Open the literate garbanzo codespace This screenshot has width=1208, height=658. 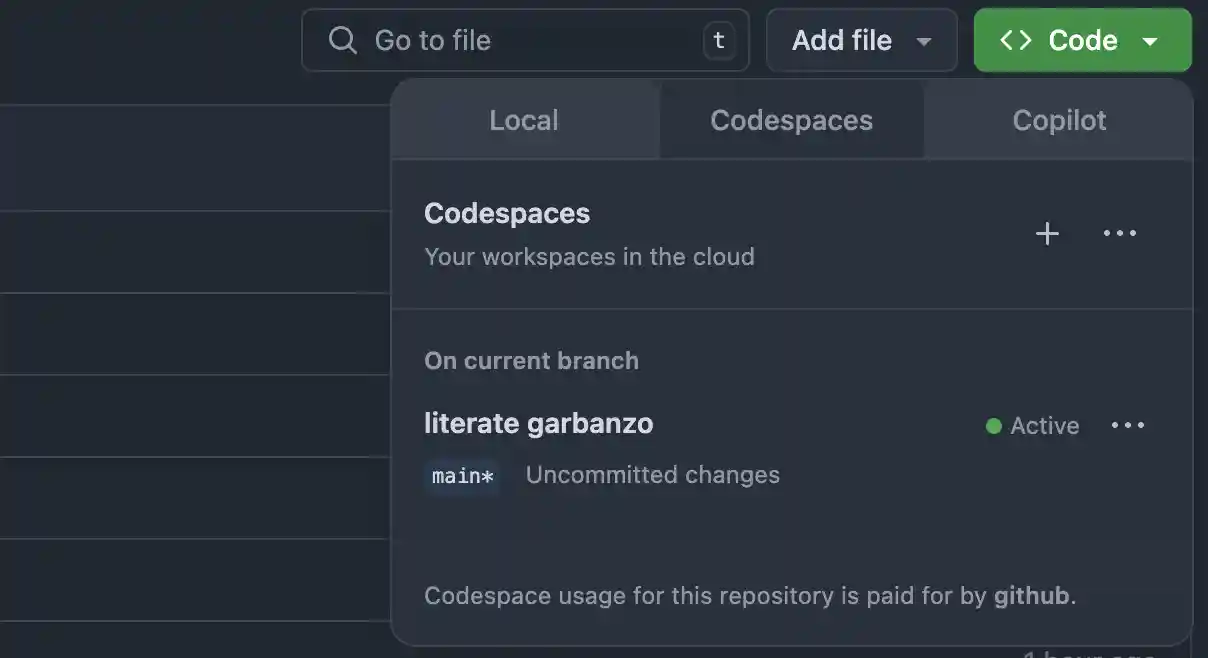(x=539, y=423)
